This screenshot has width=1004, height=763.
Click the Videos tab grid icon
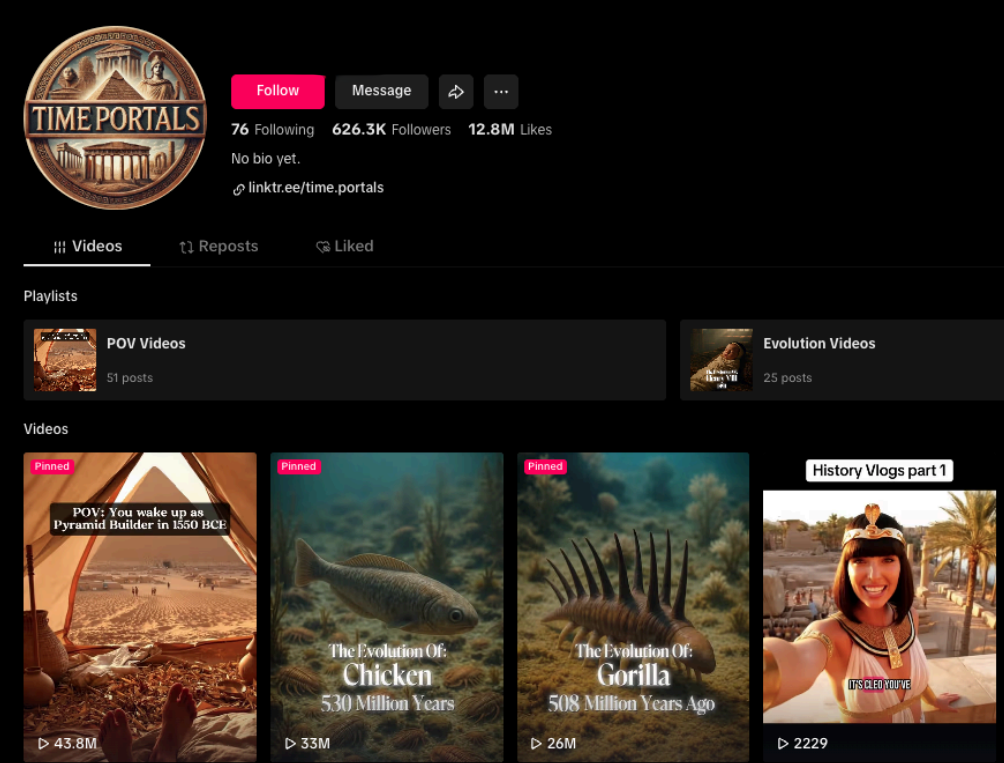[60, 247]
